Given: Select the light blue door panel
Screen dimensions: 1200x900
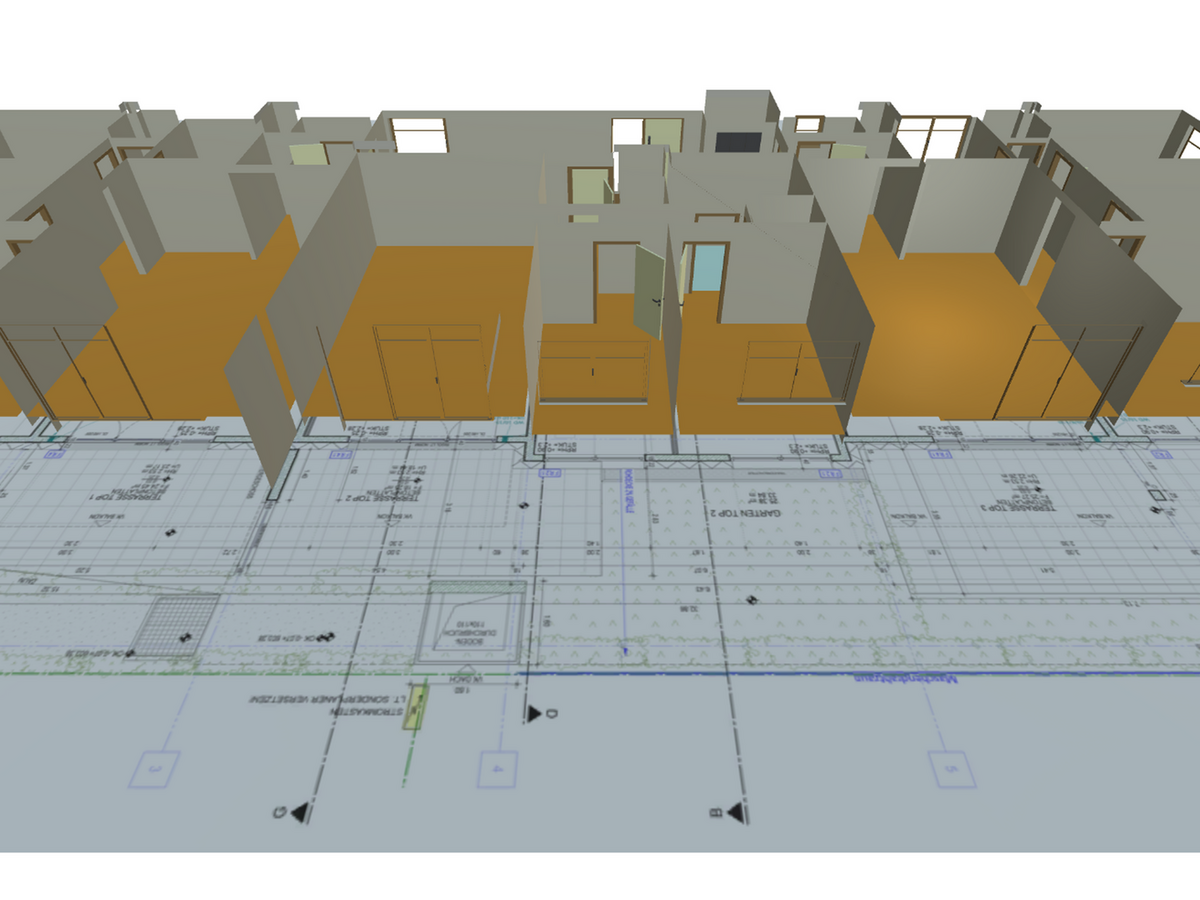Looking at the screenshot, I should point(708,268).
